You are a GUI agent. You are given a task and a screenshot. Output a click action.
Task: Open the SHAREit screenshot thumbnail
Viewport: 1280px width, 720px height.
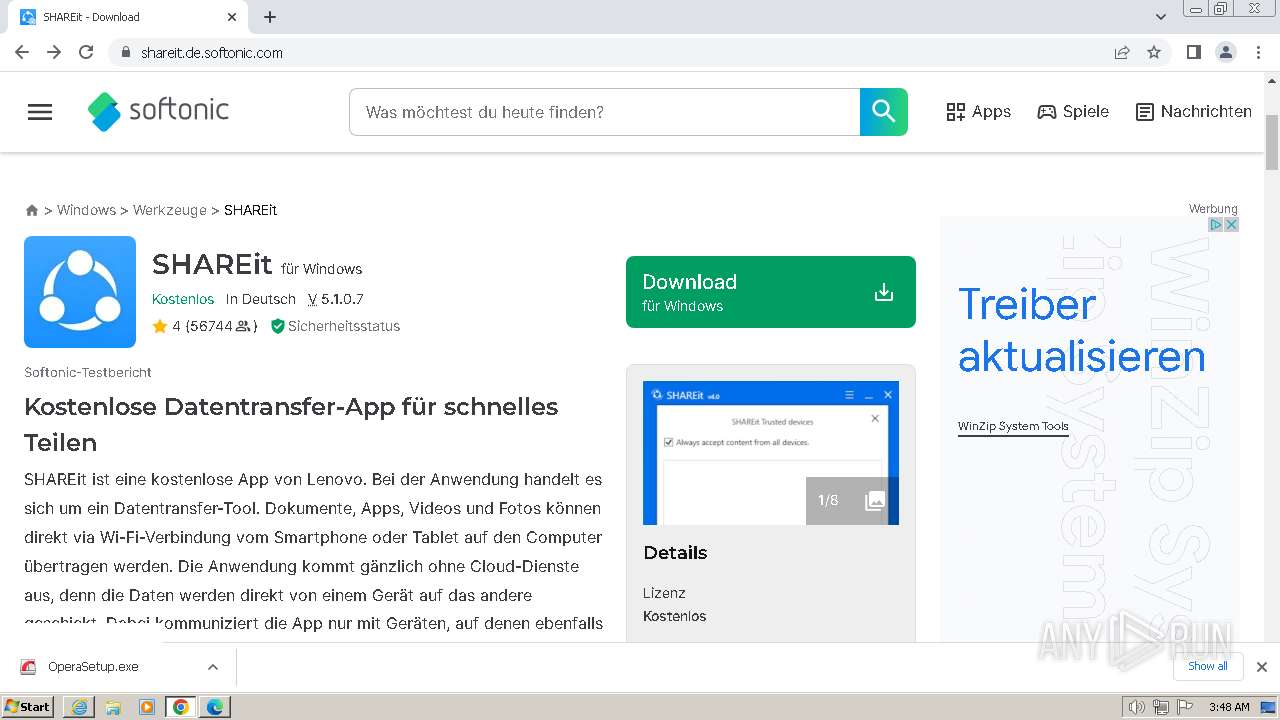[771, 453]
